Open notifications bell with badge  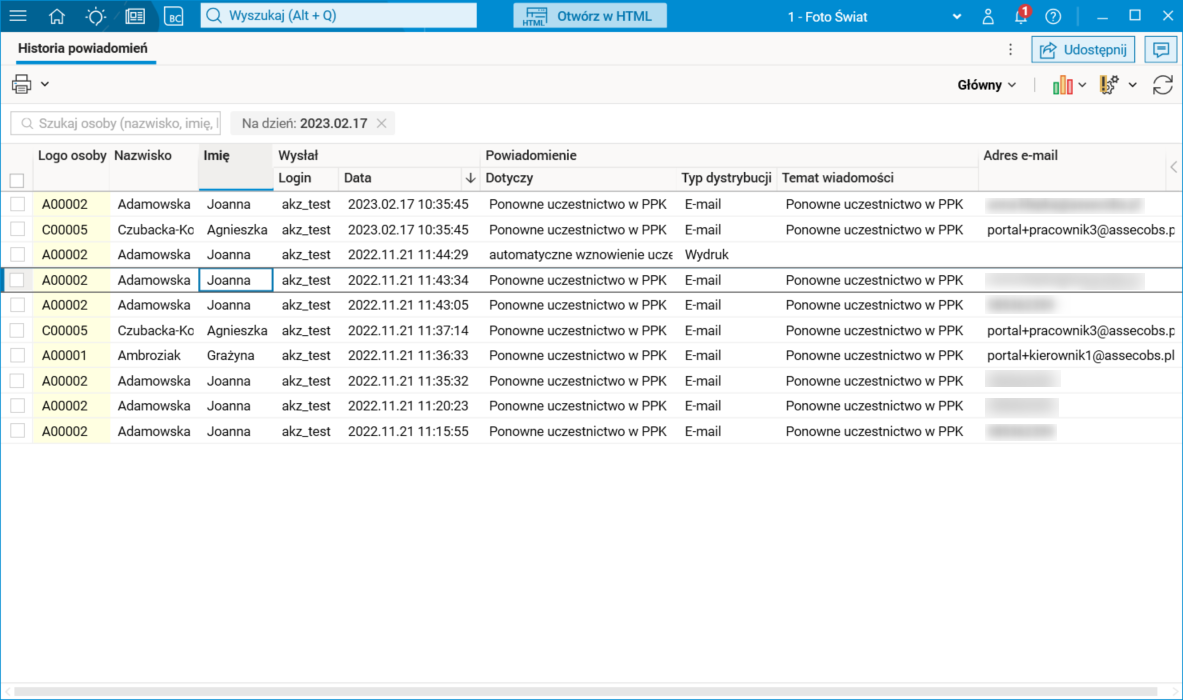1022,15
